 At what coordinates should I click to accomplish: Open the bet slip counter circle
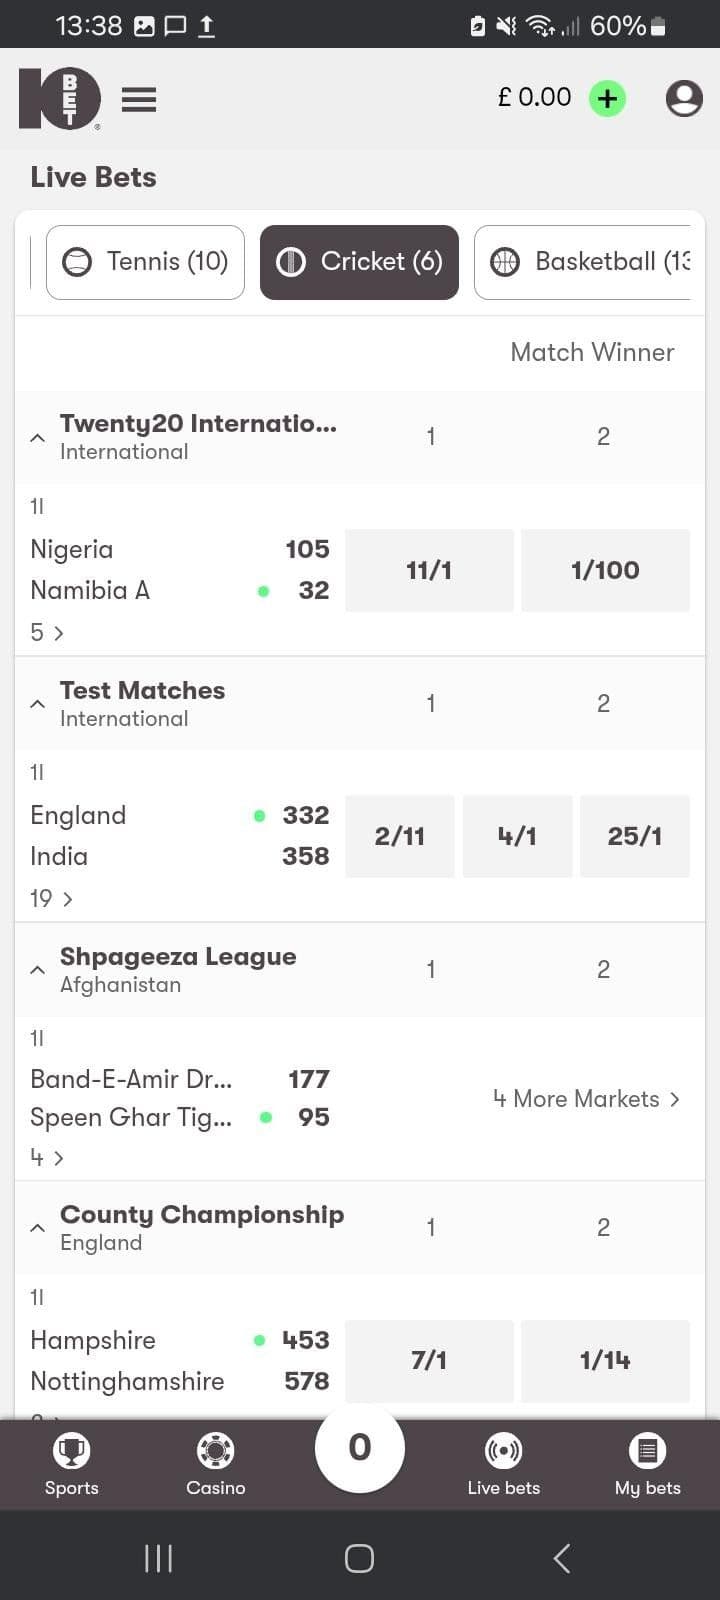point(360,1447)
